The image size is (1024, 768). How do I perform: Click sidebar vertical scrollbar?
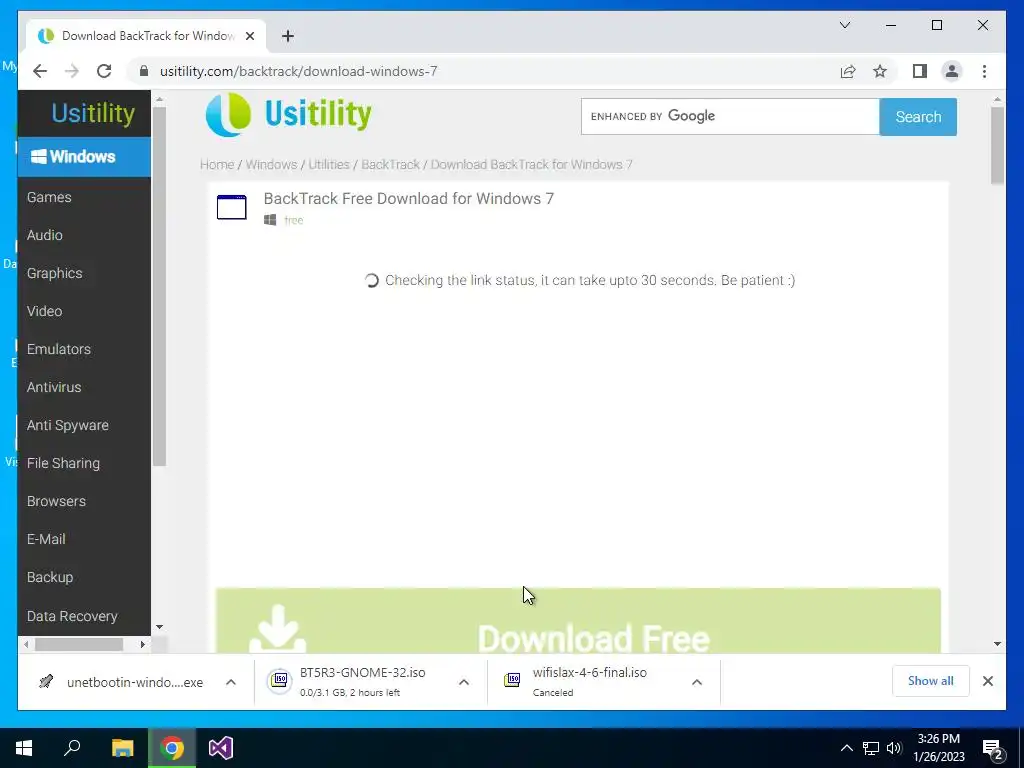[x=159, y=287]
